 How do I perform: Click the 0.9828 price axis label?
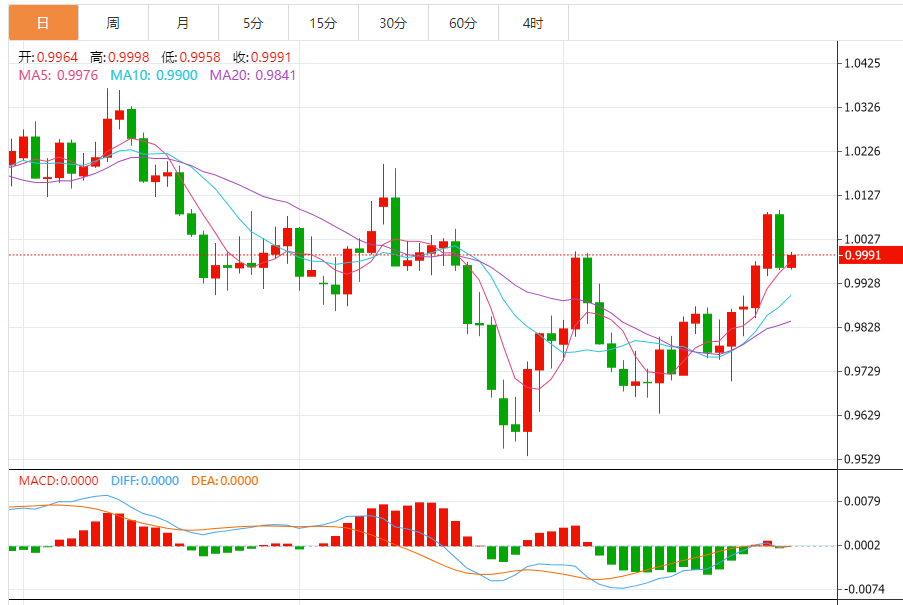[862, 327]
